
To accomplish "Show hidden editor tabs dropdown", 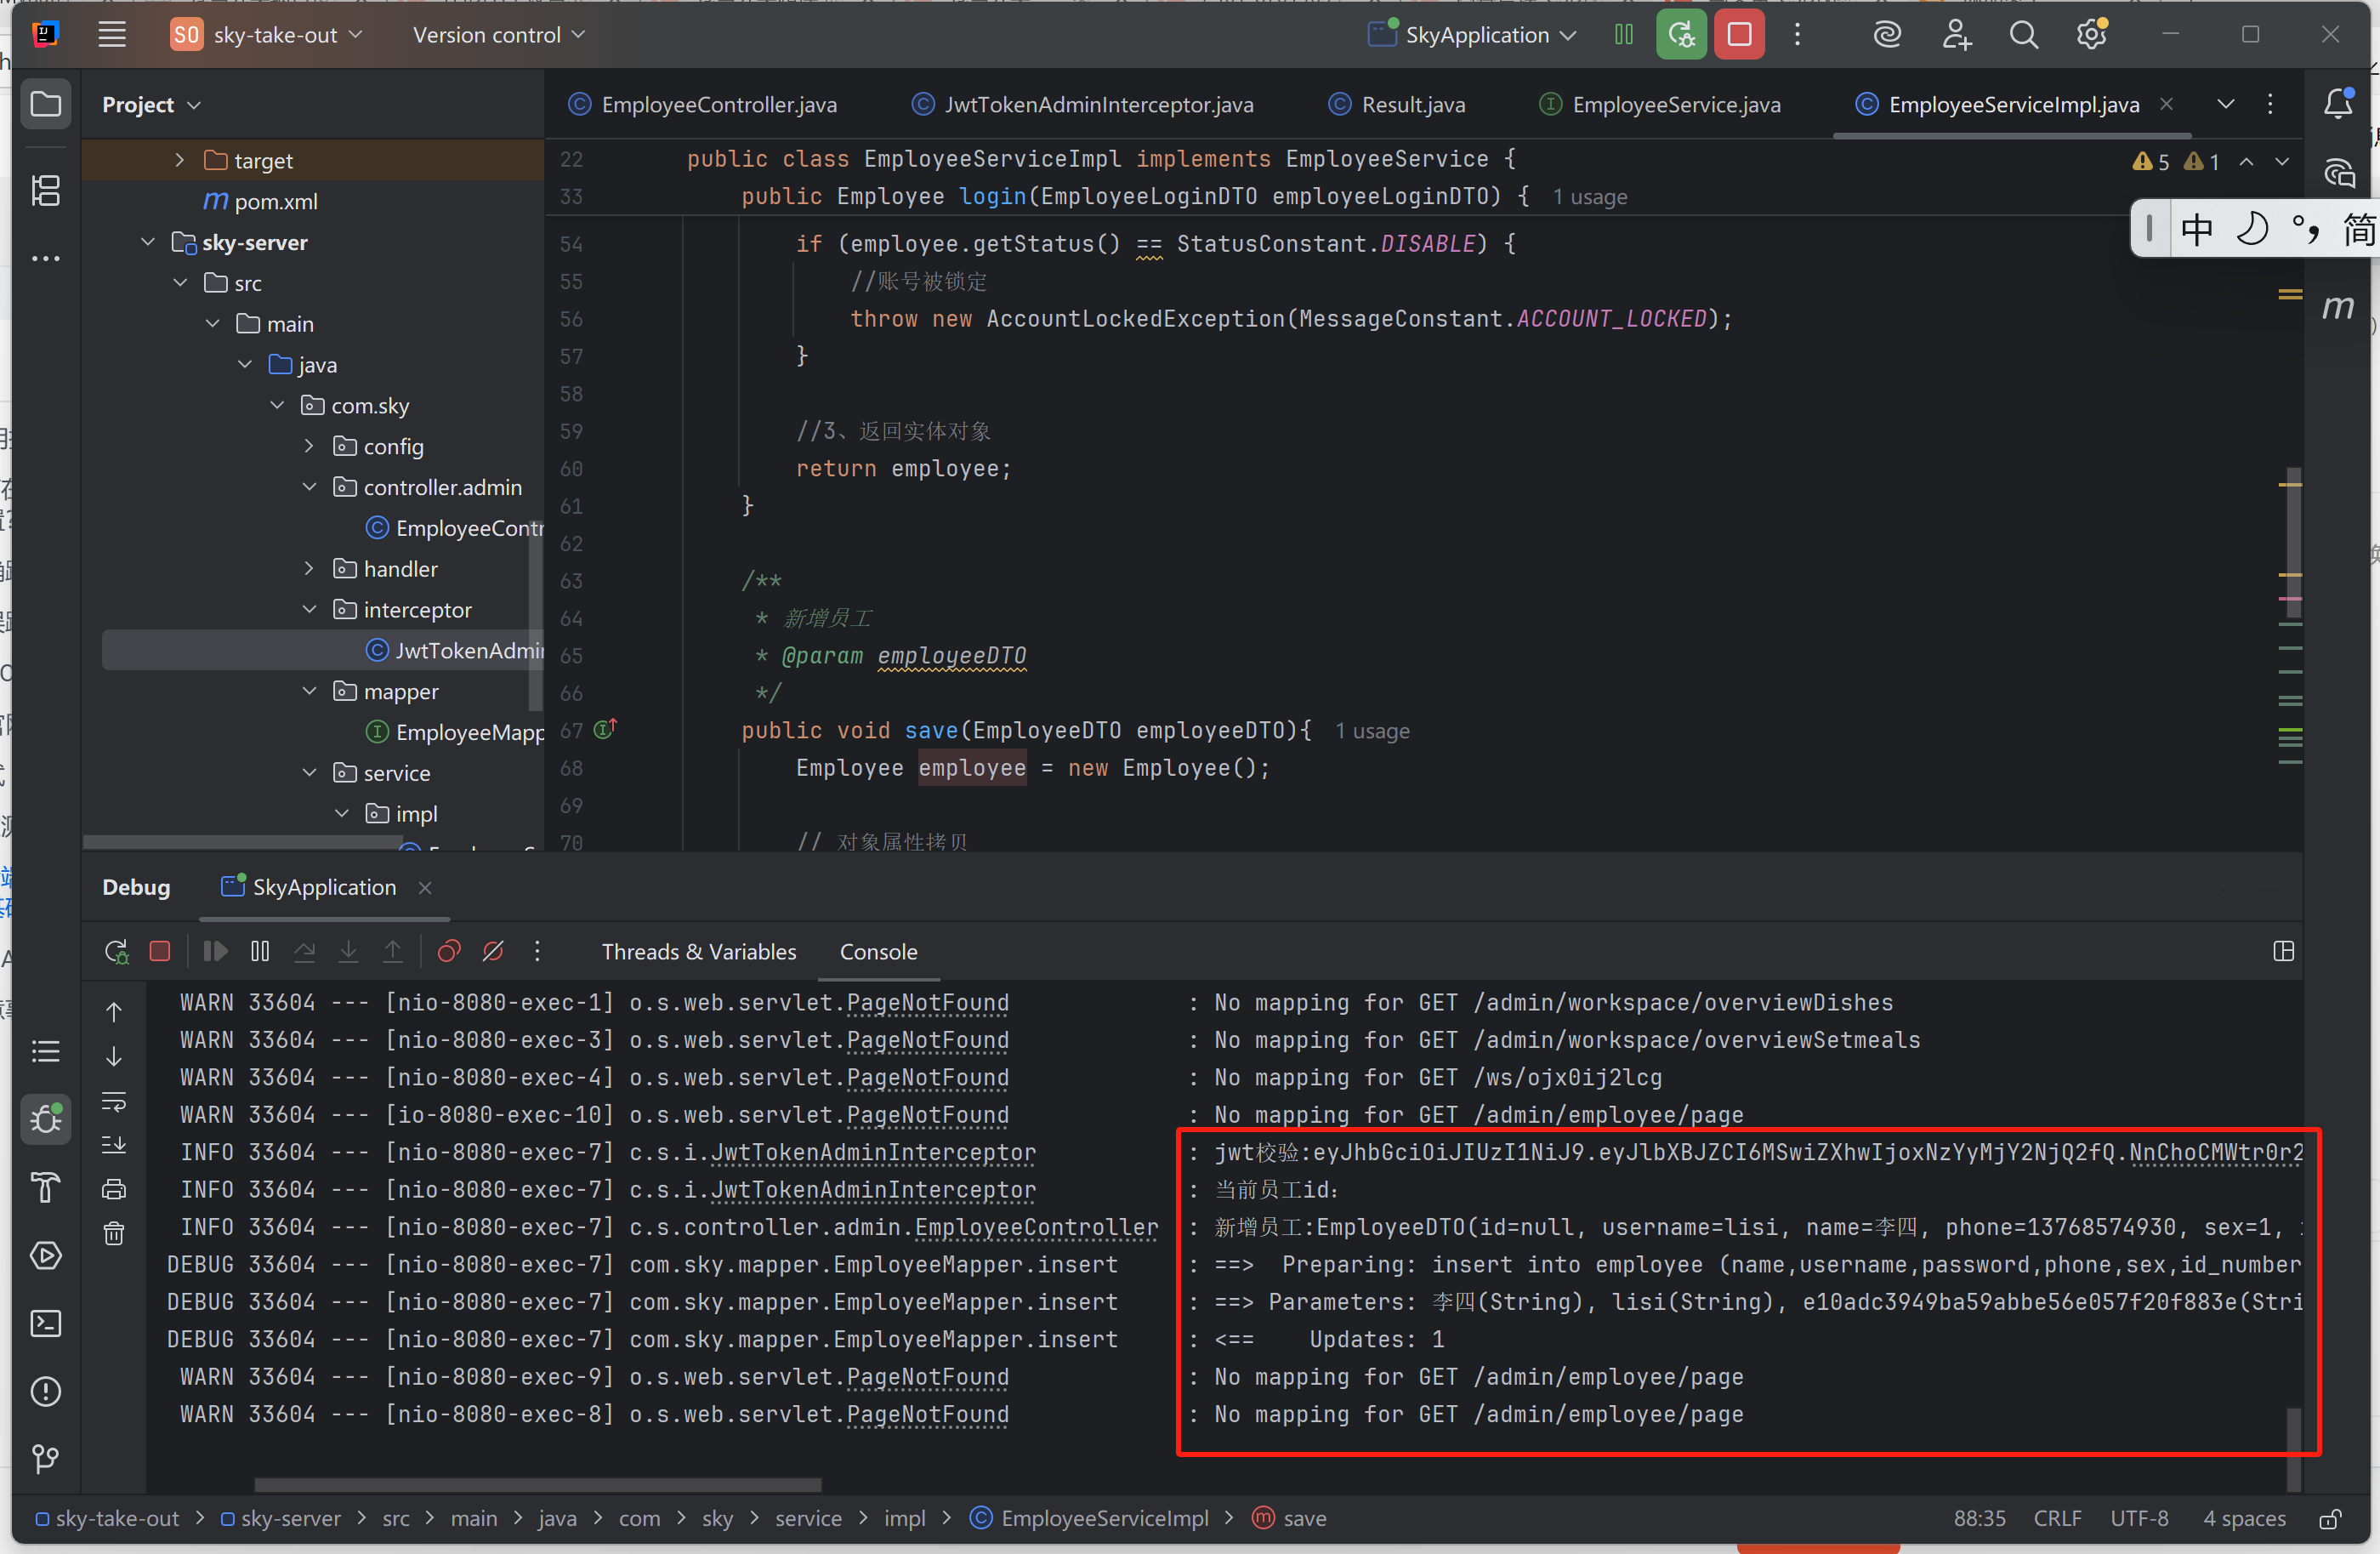I will pos(2225,104).
